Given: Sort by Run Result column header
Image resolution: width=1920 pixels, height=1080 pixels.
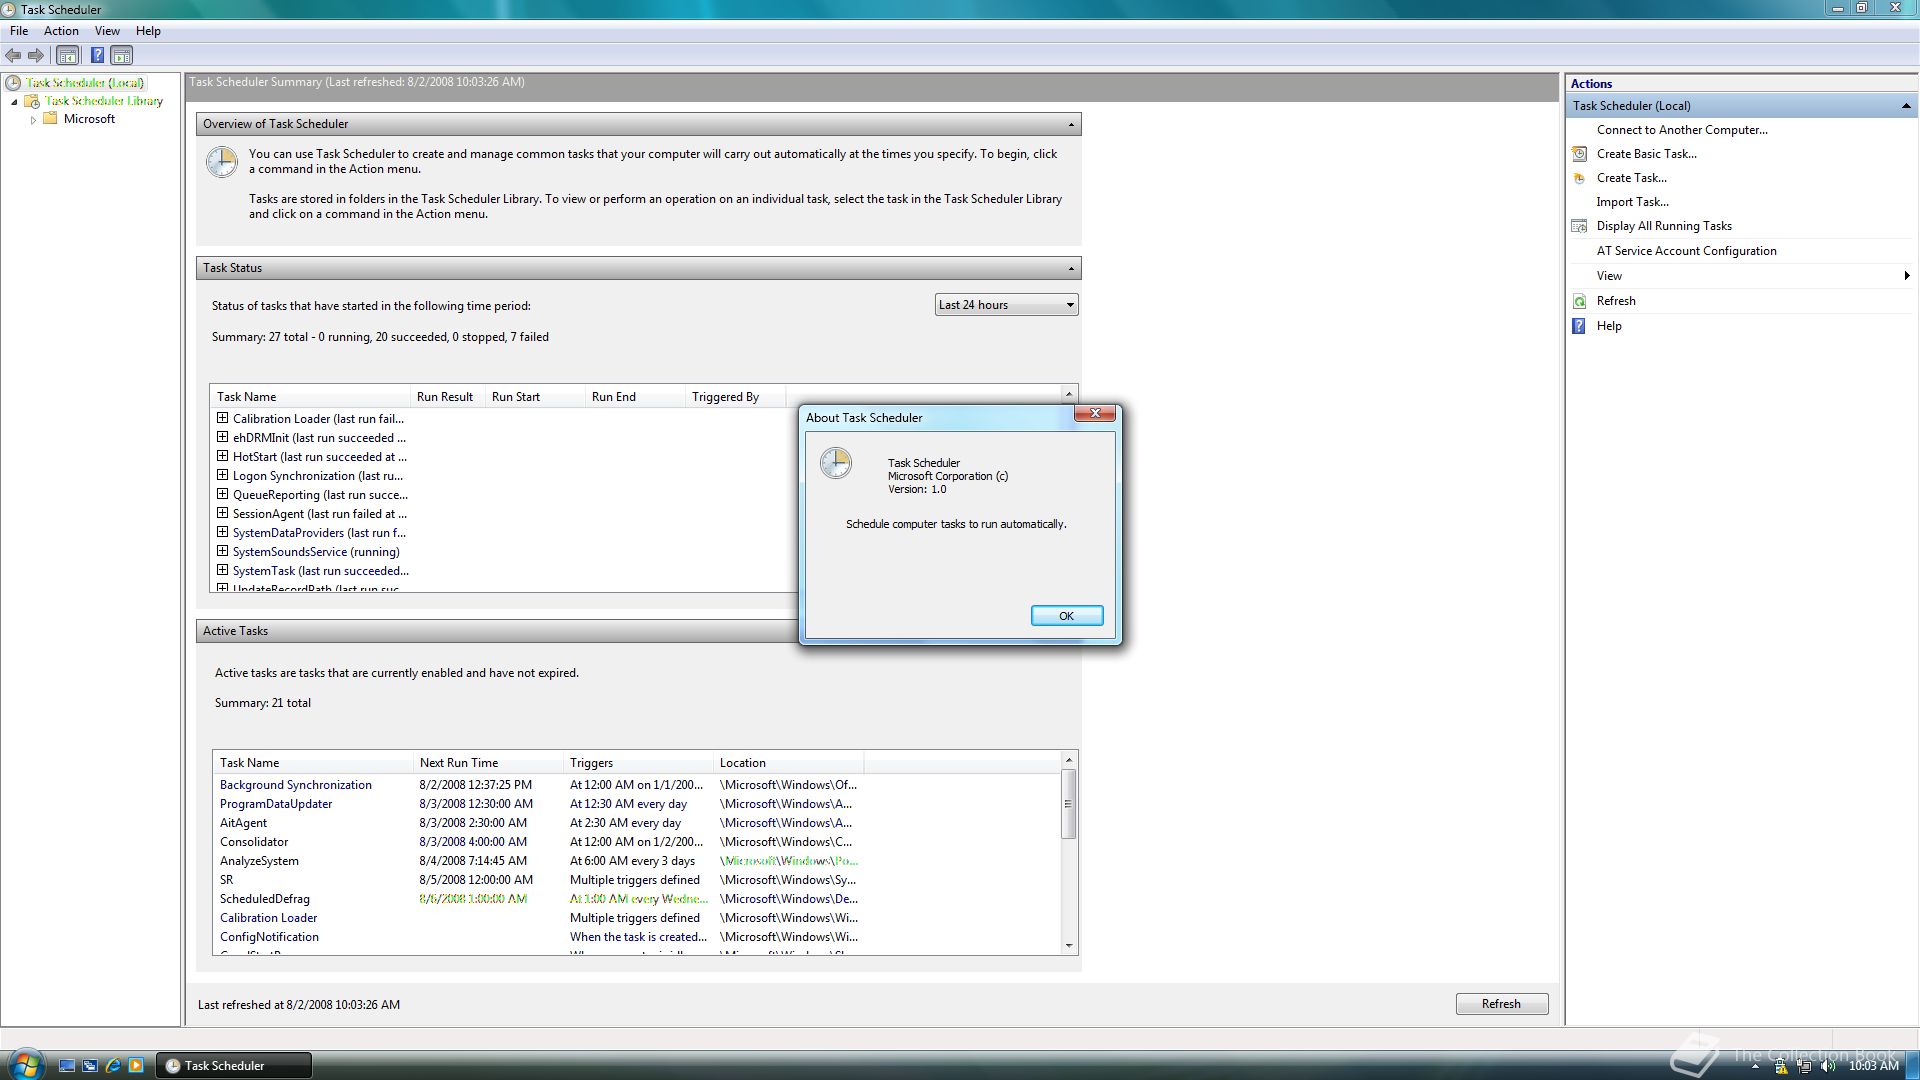Looking at the screenshot, I should [447, 397].
